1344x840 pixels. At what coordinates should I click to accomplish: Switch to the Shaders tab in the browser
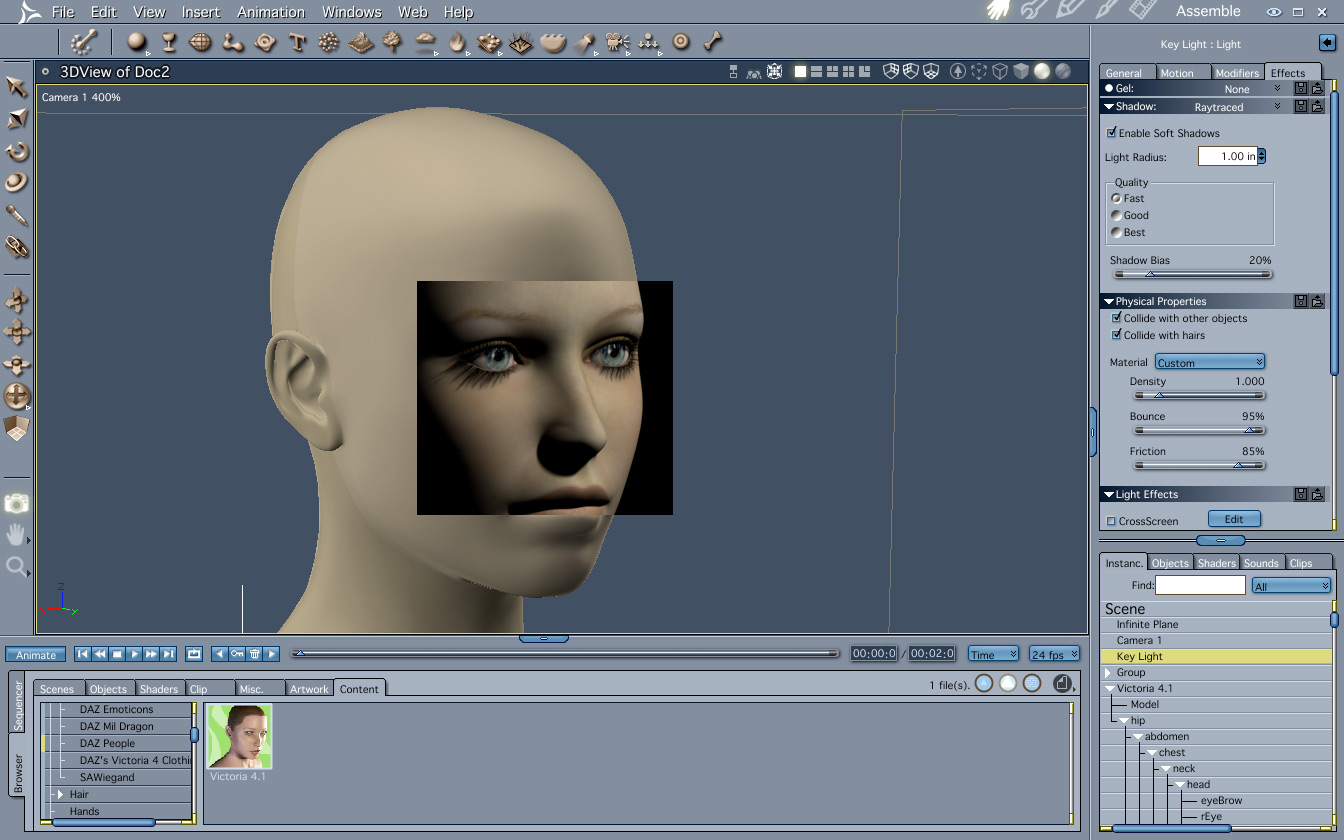click(x=159, y=689)
